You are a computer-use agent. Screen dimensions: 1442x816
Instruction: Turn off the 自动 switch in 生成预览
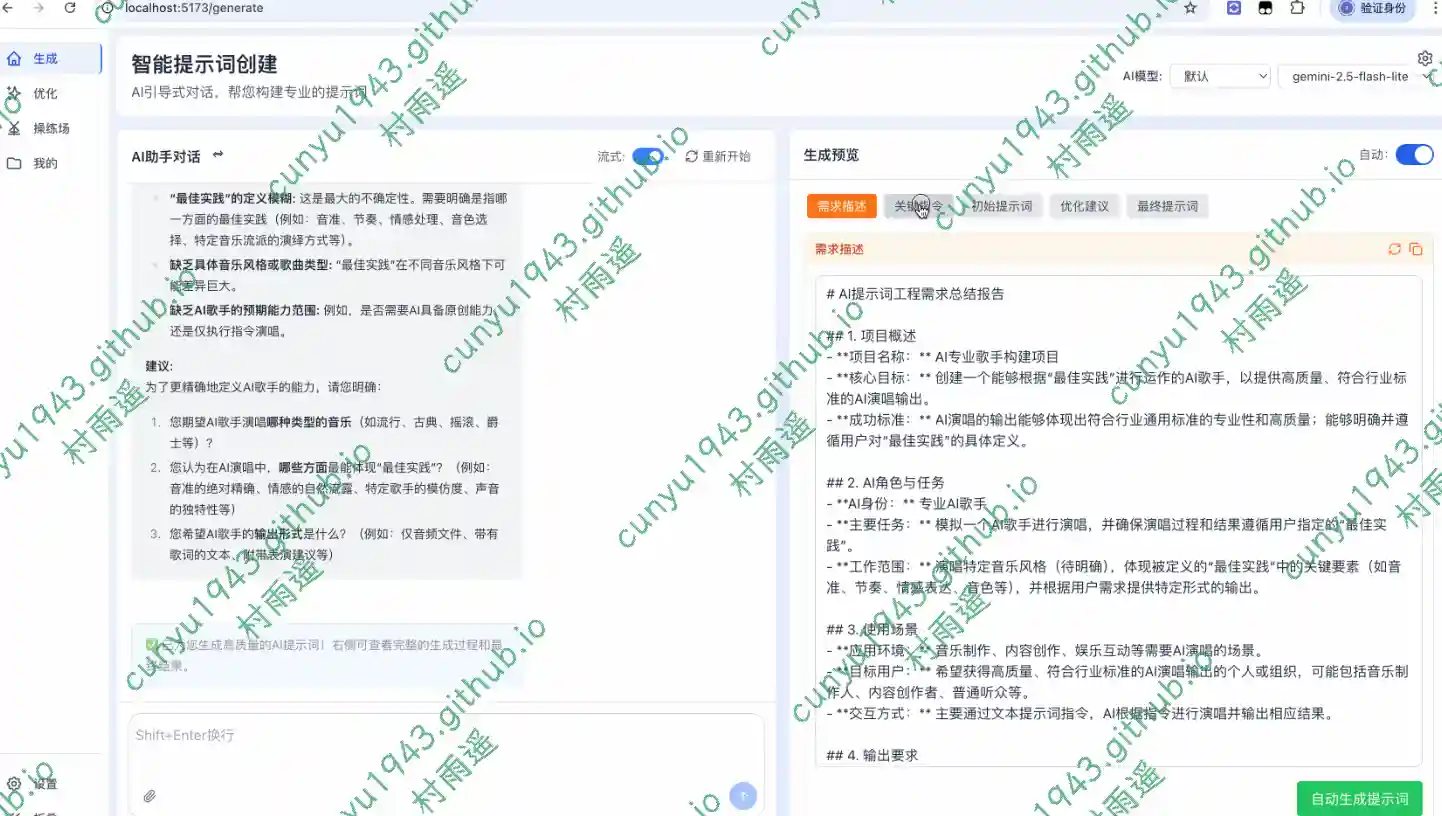1414,154
